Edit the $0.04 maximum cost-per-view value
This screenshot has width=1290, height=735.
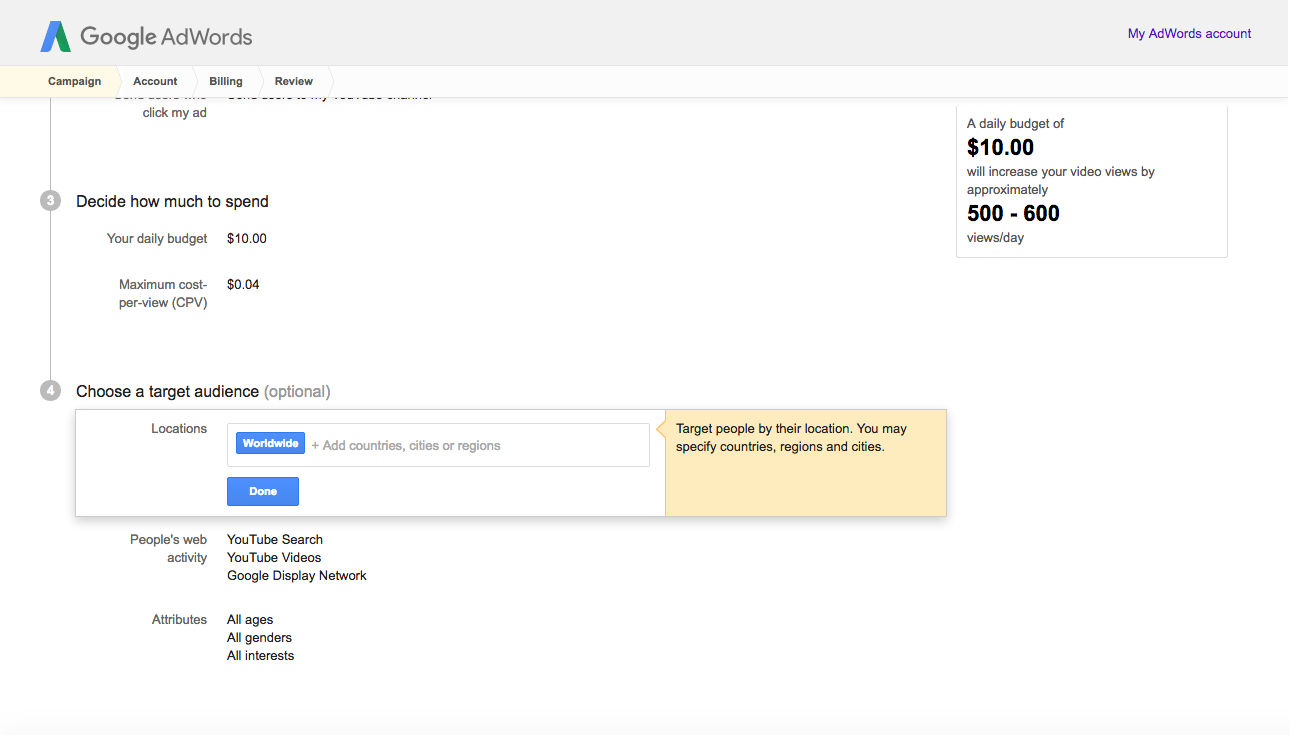pyautogui.click(x=243, y=285)
